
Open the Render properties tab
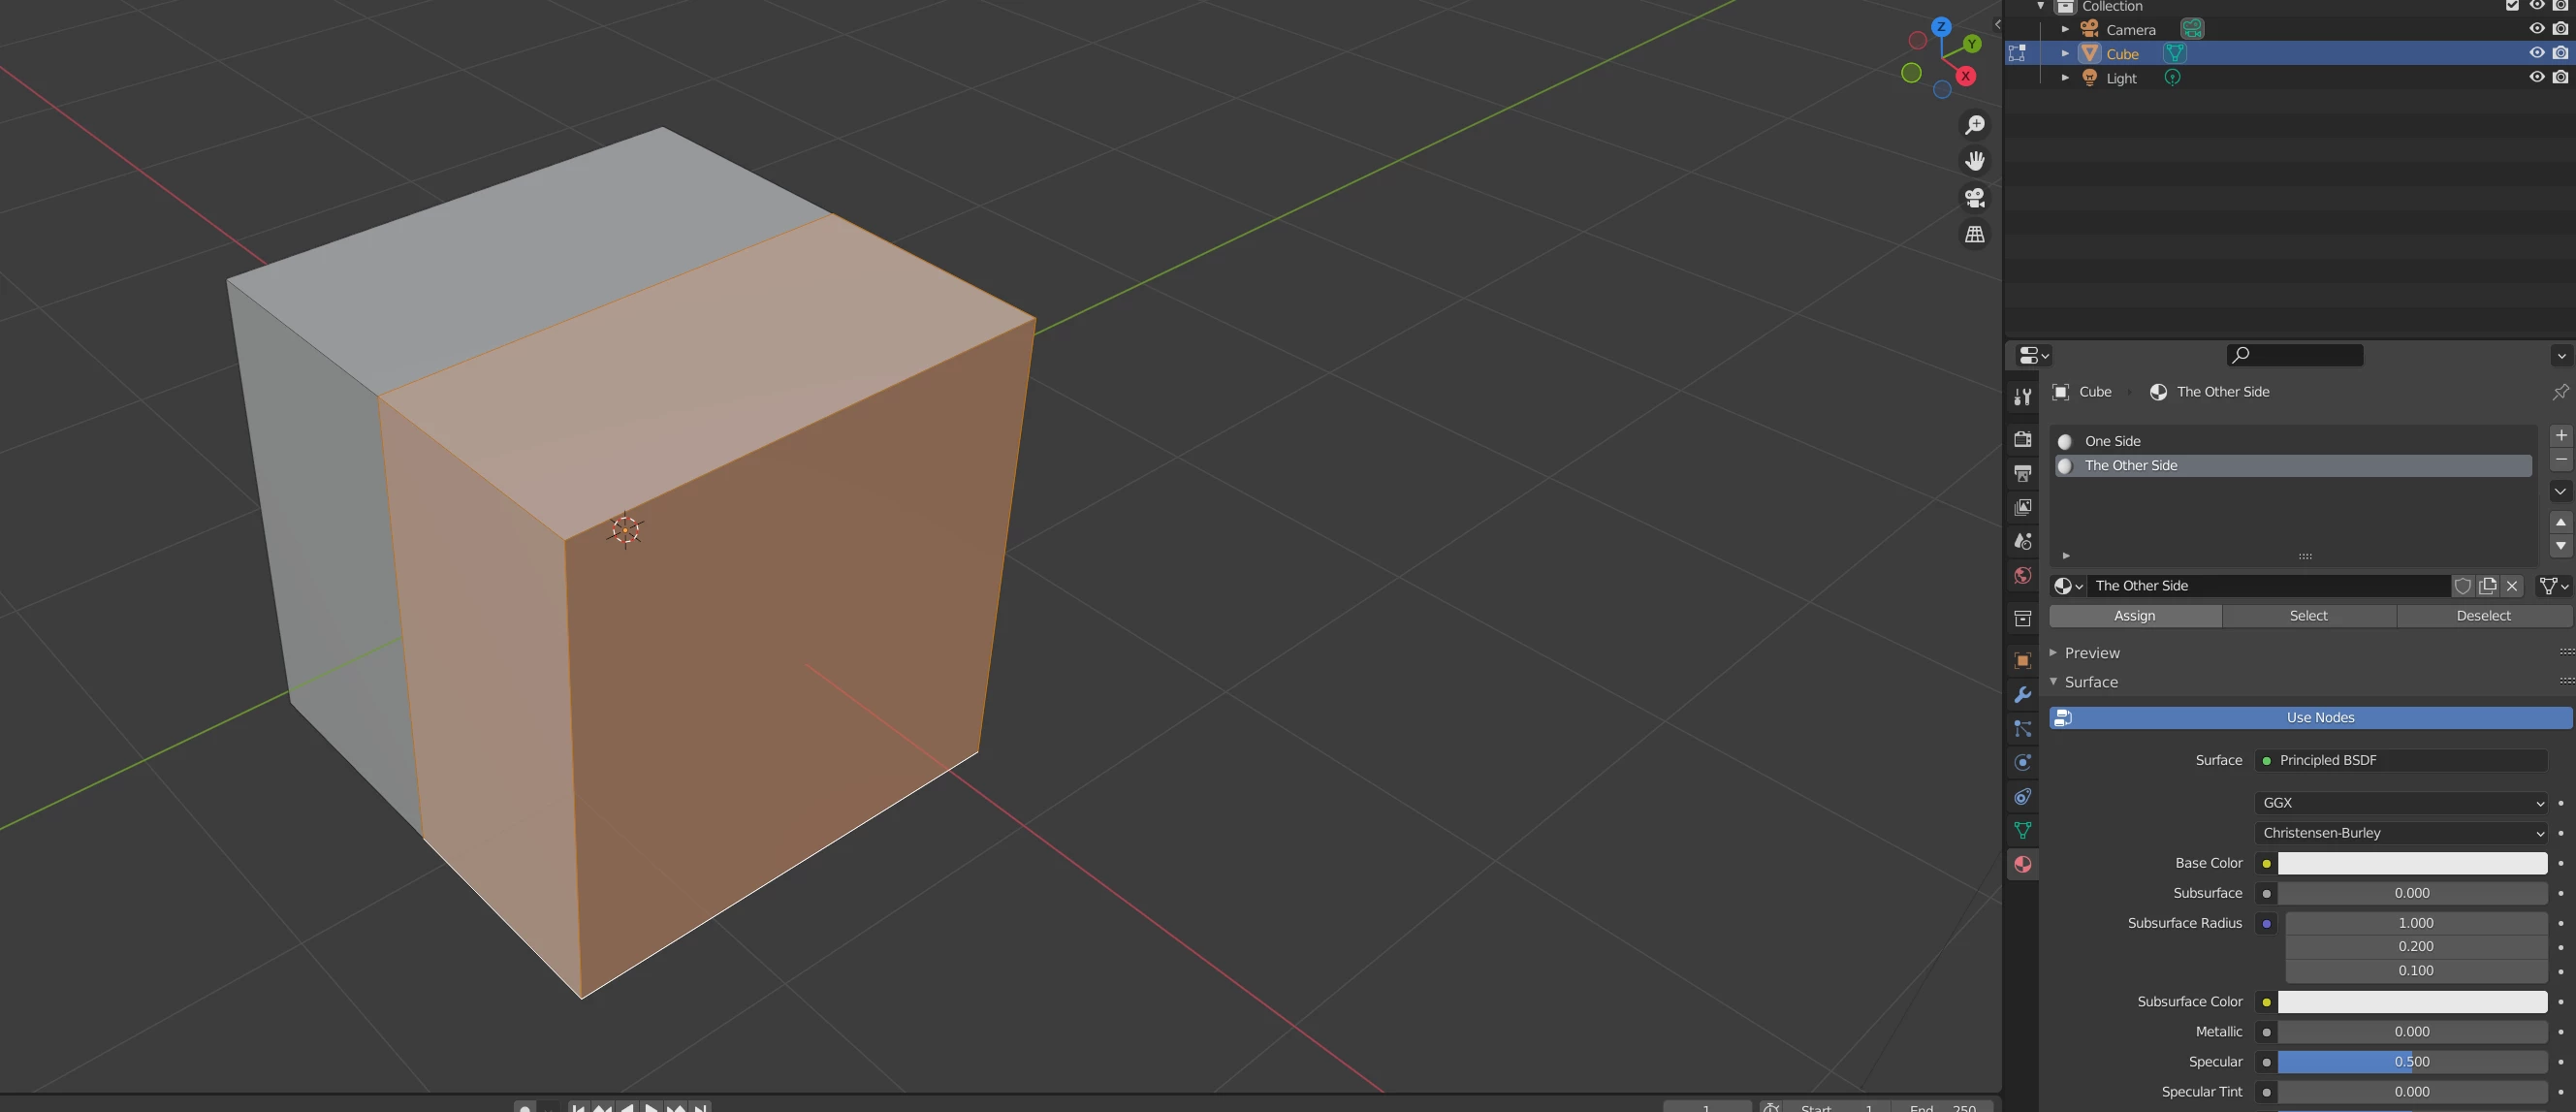click(x=2022, y=439)
